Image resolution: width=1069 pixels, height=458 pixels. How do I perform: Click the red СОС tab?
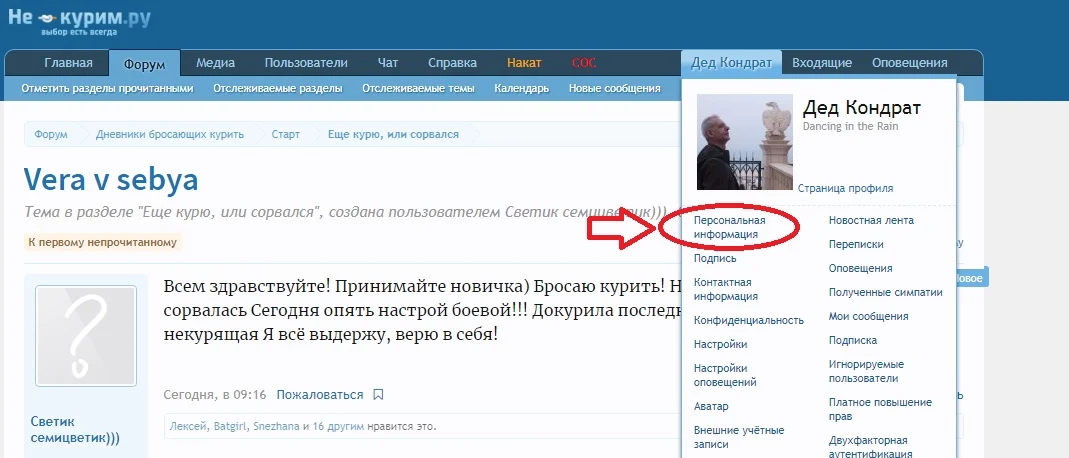coord(584,63)
